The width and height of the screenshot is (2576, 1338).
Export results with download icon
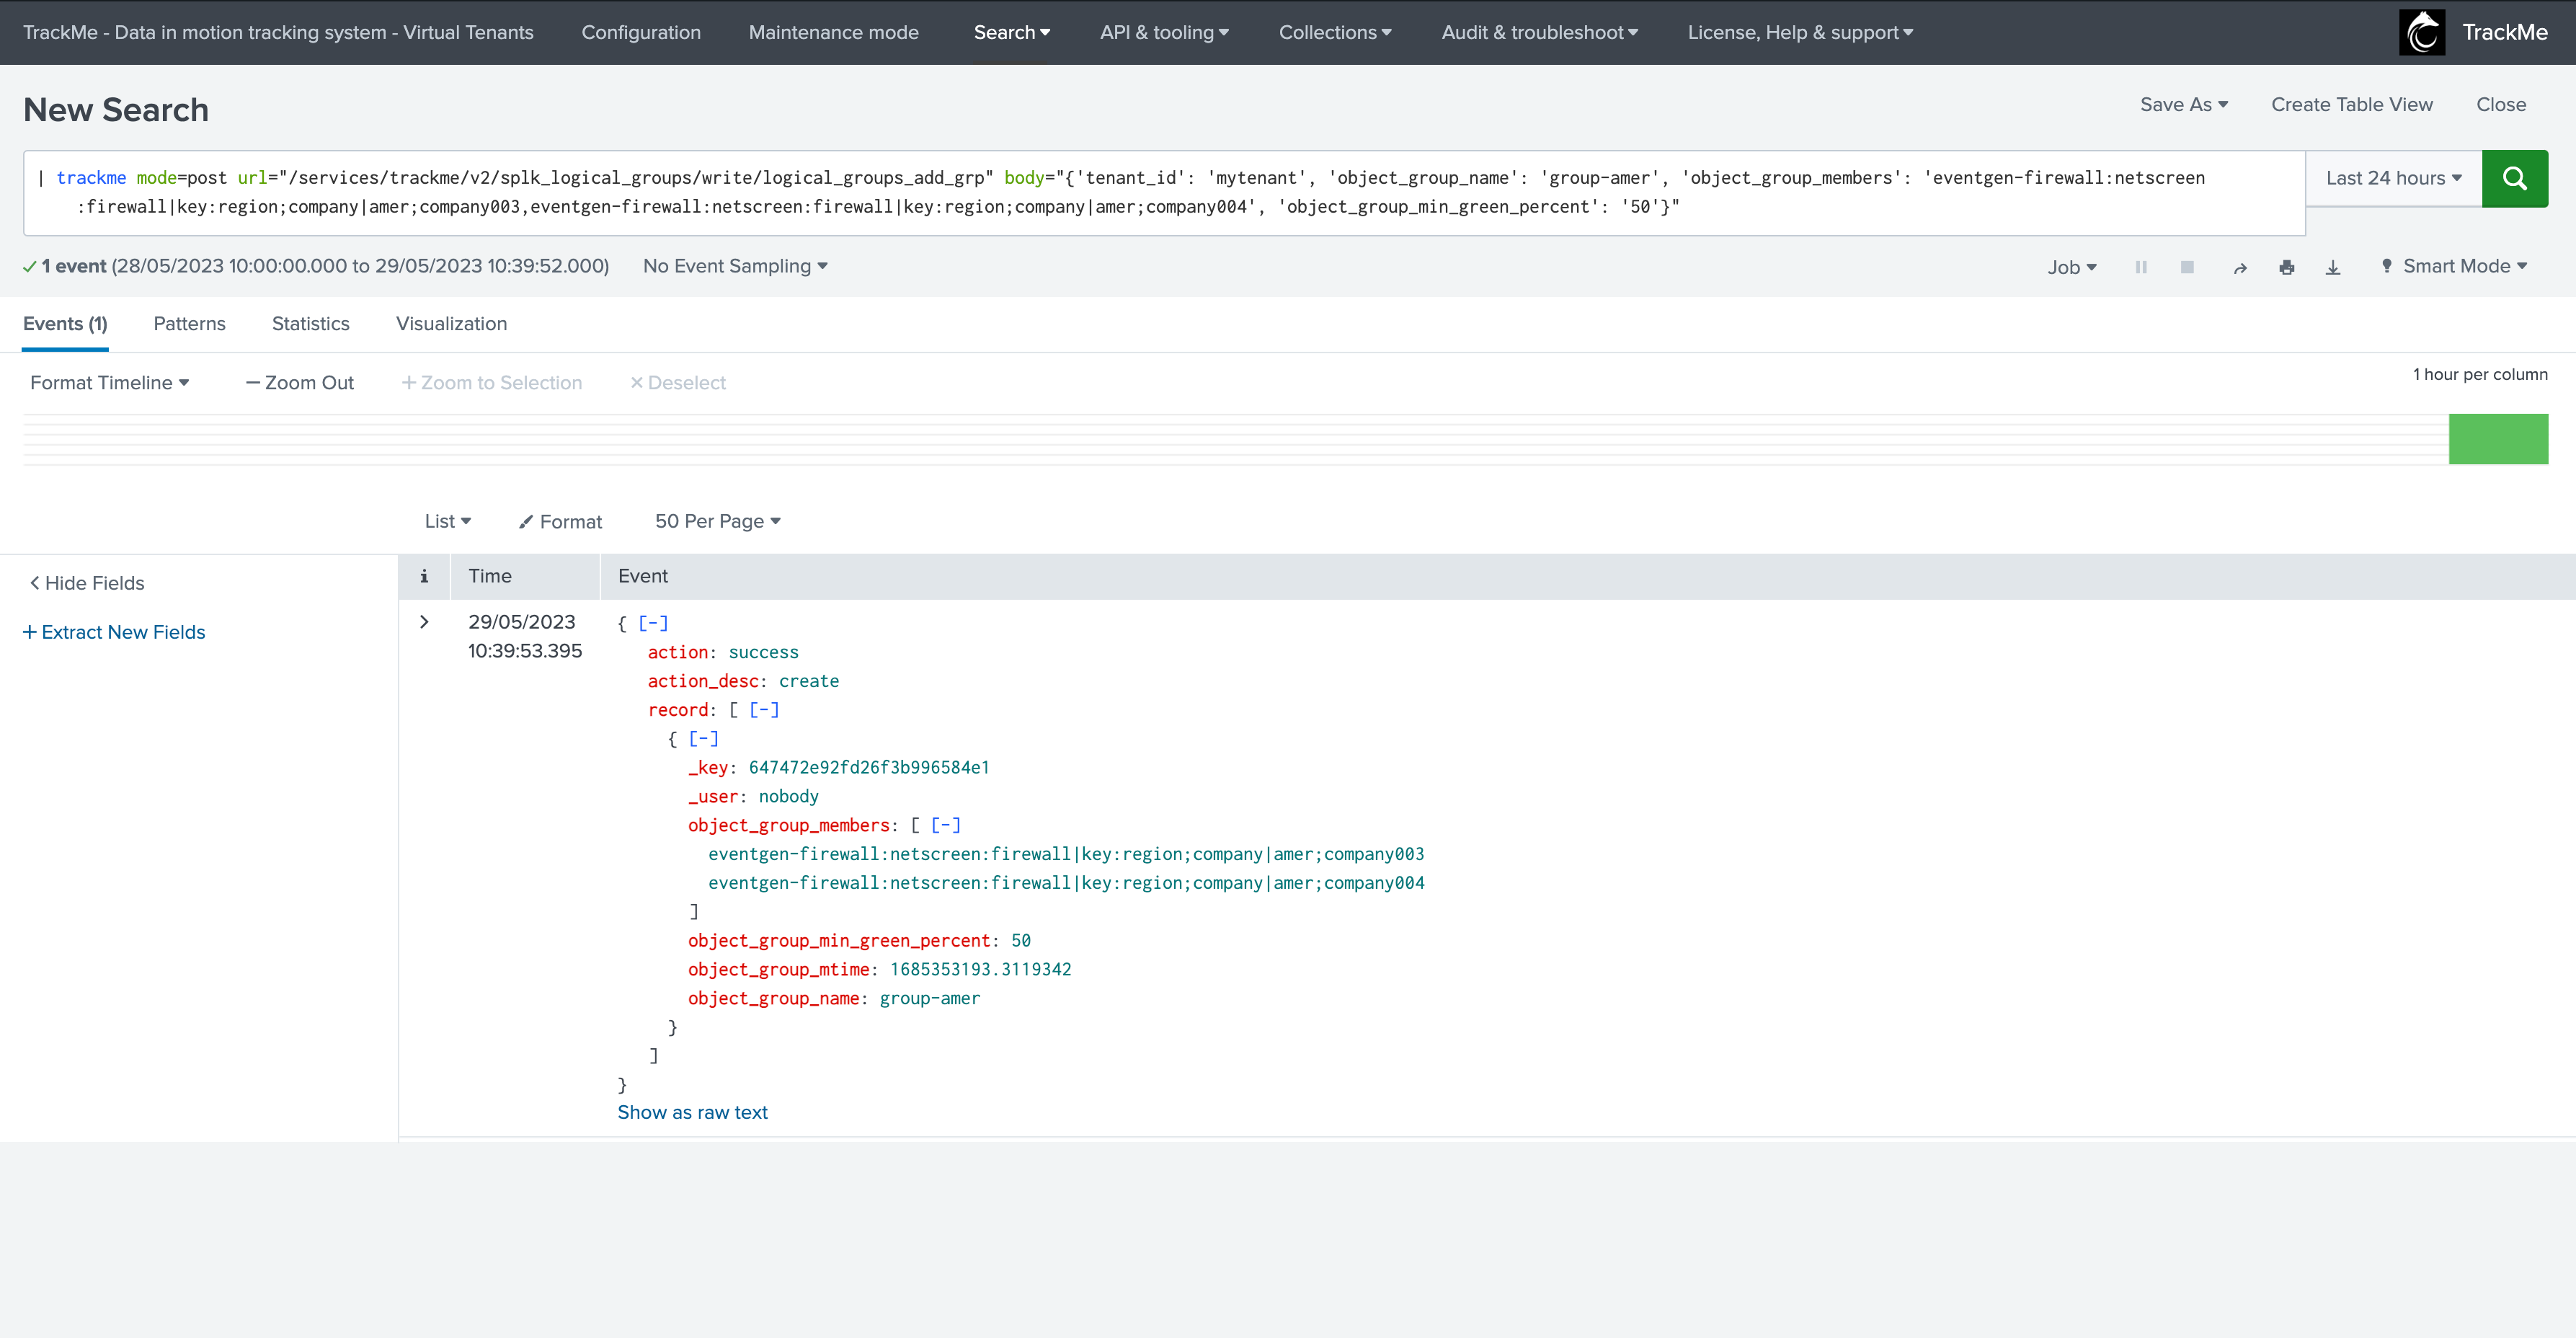click(x=2333, y=267)
